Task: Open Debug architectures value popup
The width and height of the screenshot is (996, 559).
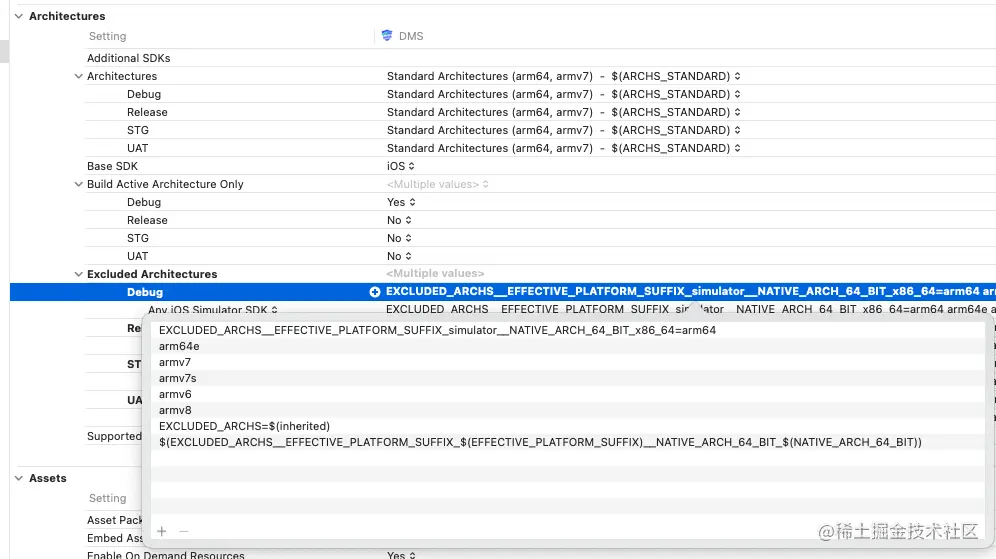Action: point(563,94)
